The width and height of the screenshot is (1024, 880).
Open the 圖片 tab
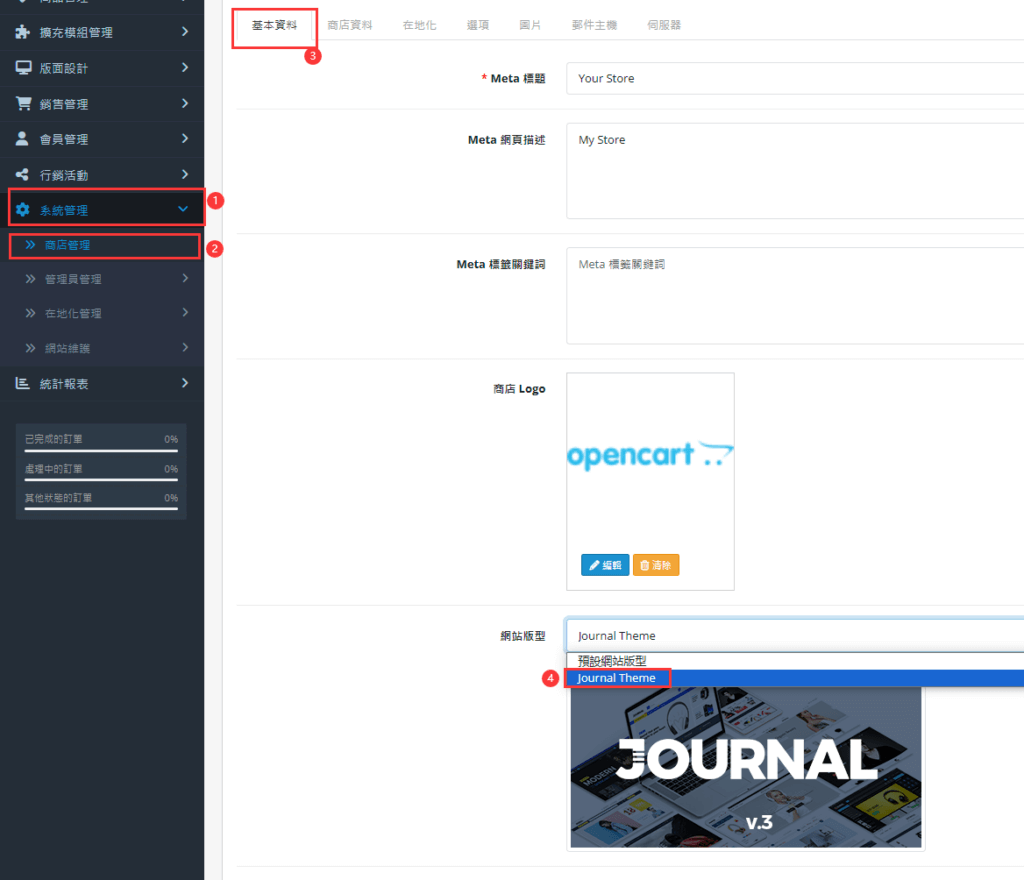point(530,25)
